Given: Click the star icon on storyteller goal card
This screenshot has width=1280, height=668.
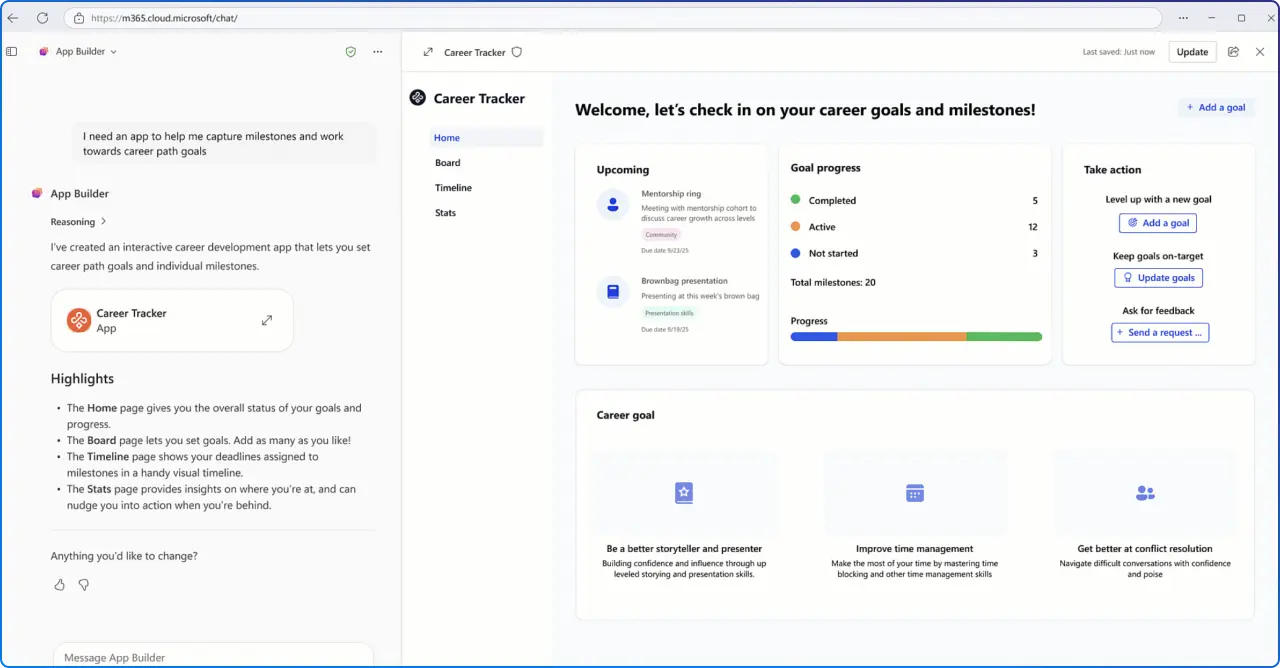Looking at the screenshot, I should tap(684, 492).
